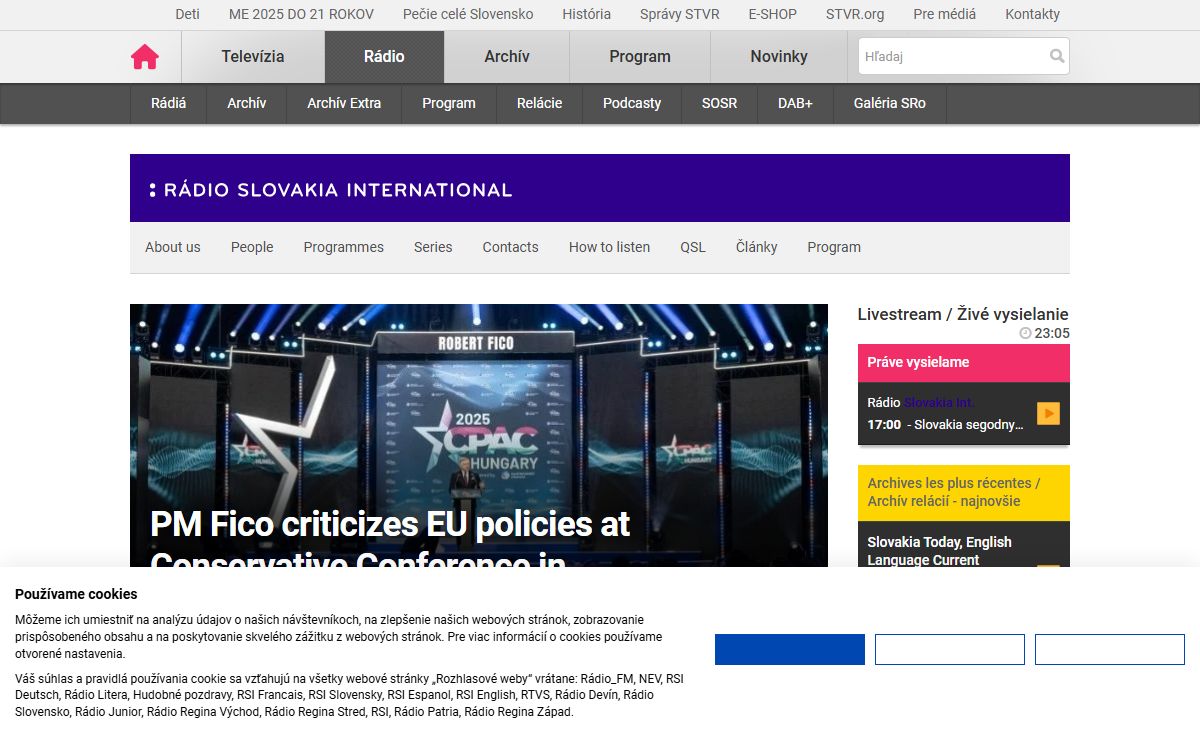1200x740 pixels.
Task: Open the People section
Action: tap(252, 247)
